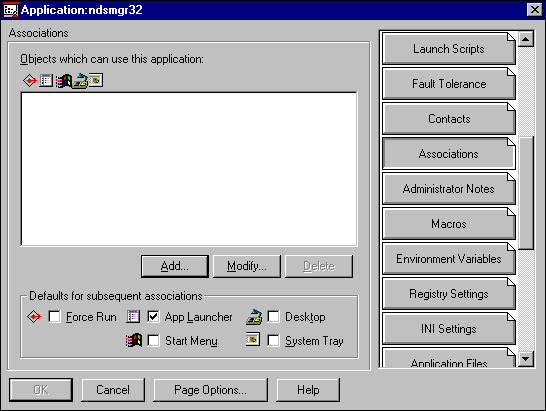
Task: Click System Tray icon in list header
Action: coord(95,80)
